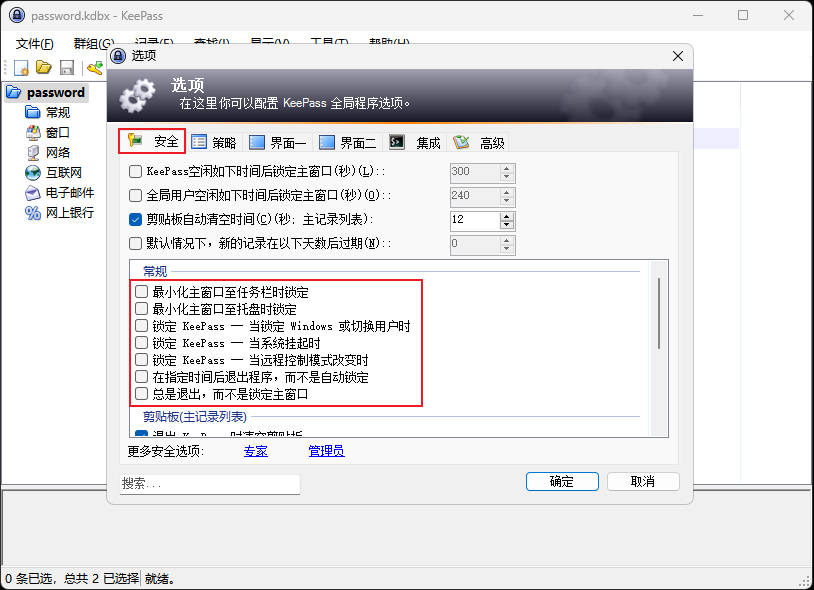Toggle 剪贴板自动清空时间 checkbox
Viewport: 814px width, 590px height.
coord(136,219)
